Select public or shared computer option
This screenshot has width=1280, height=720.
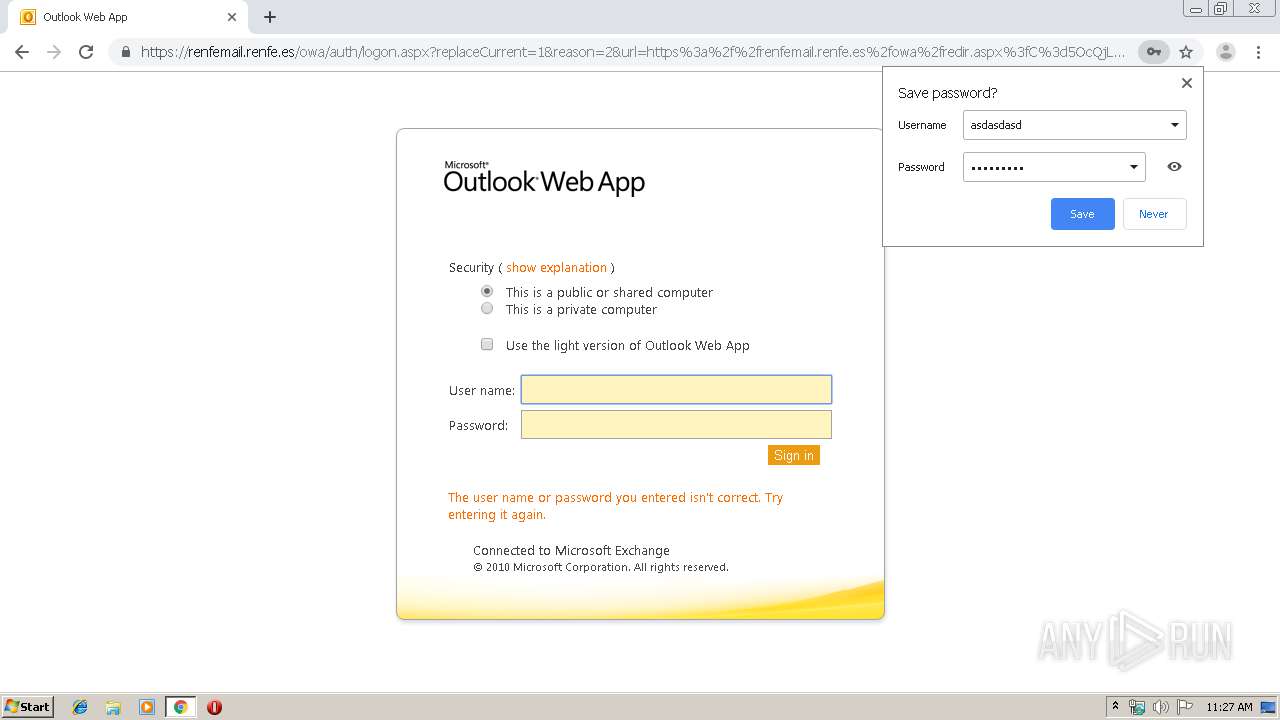coord(487,291)
